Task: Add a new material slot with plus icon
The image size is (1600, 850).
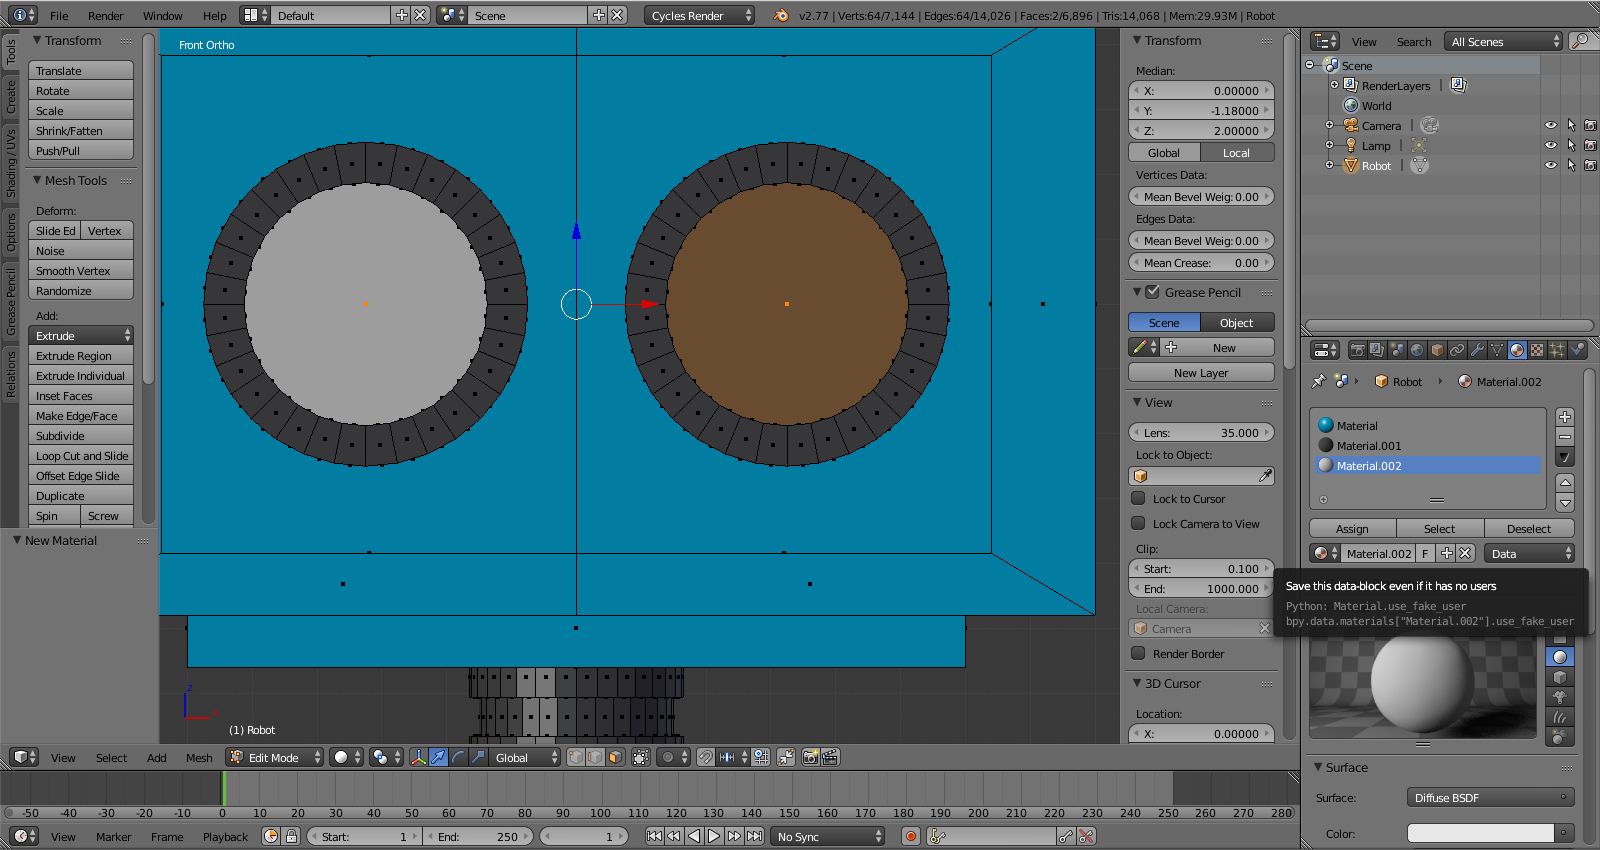Action: click(x=1565, y=417)
